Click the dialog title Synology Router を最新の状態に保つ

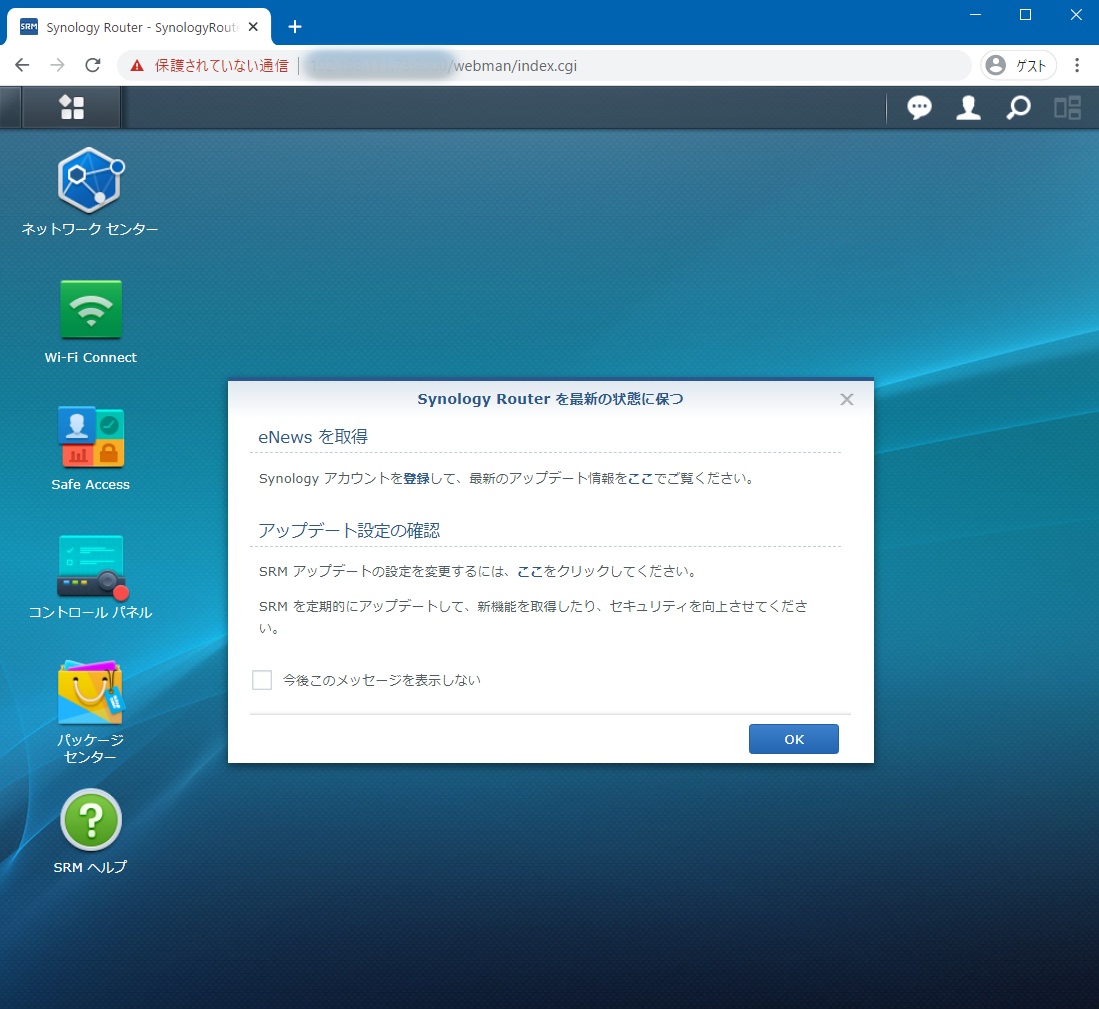(550, 399)
